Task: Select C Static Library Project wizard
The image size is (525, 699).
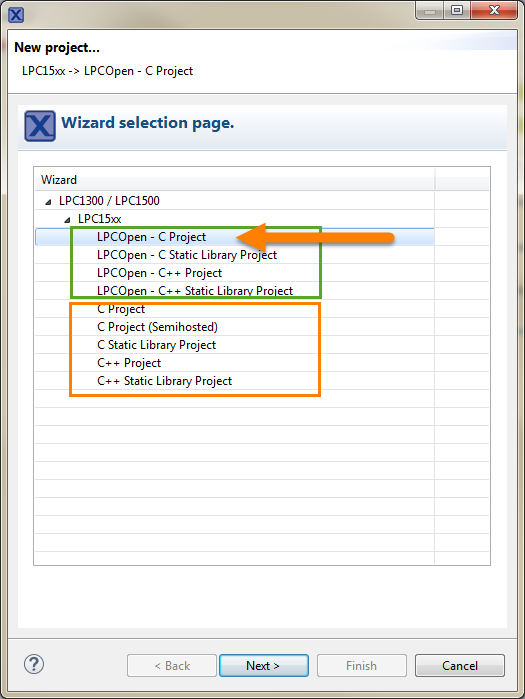Action: [x=156, y=345]
